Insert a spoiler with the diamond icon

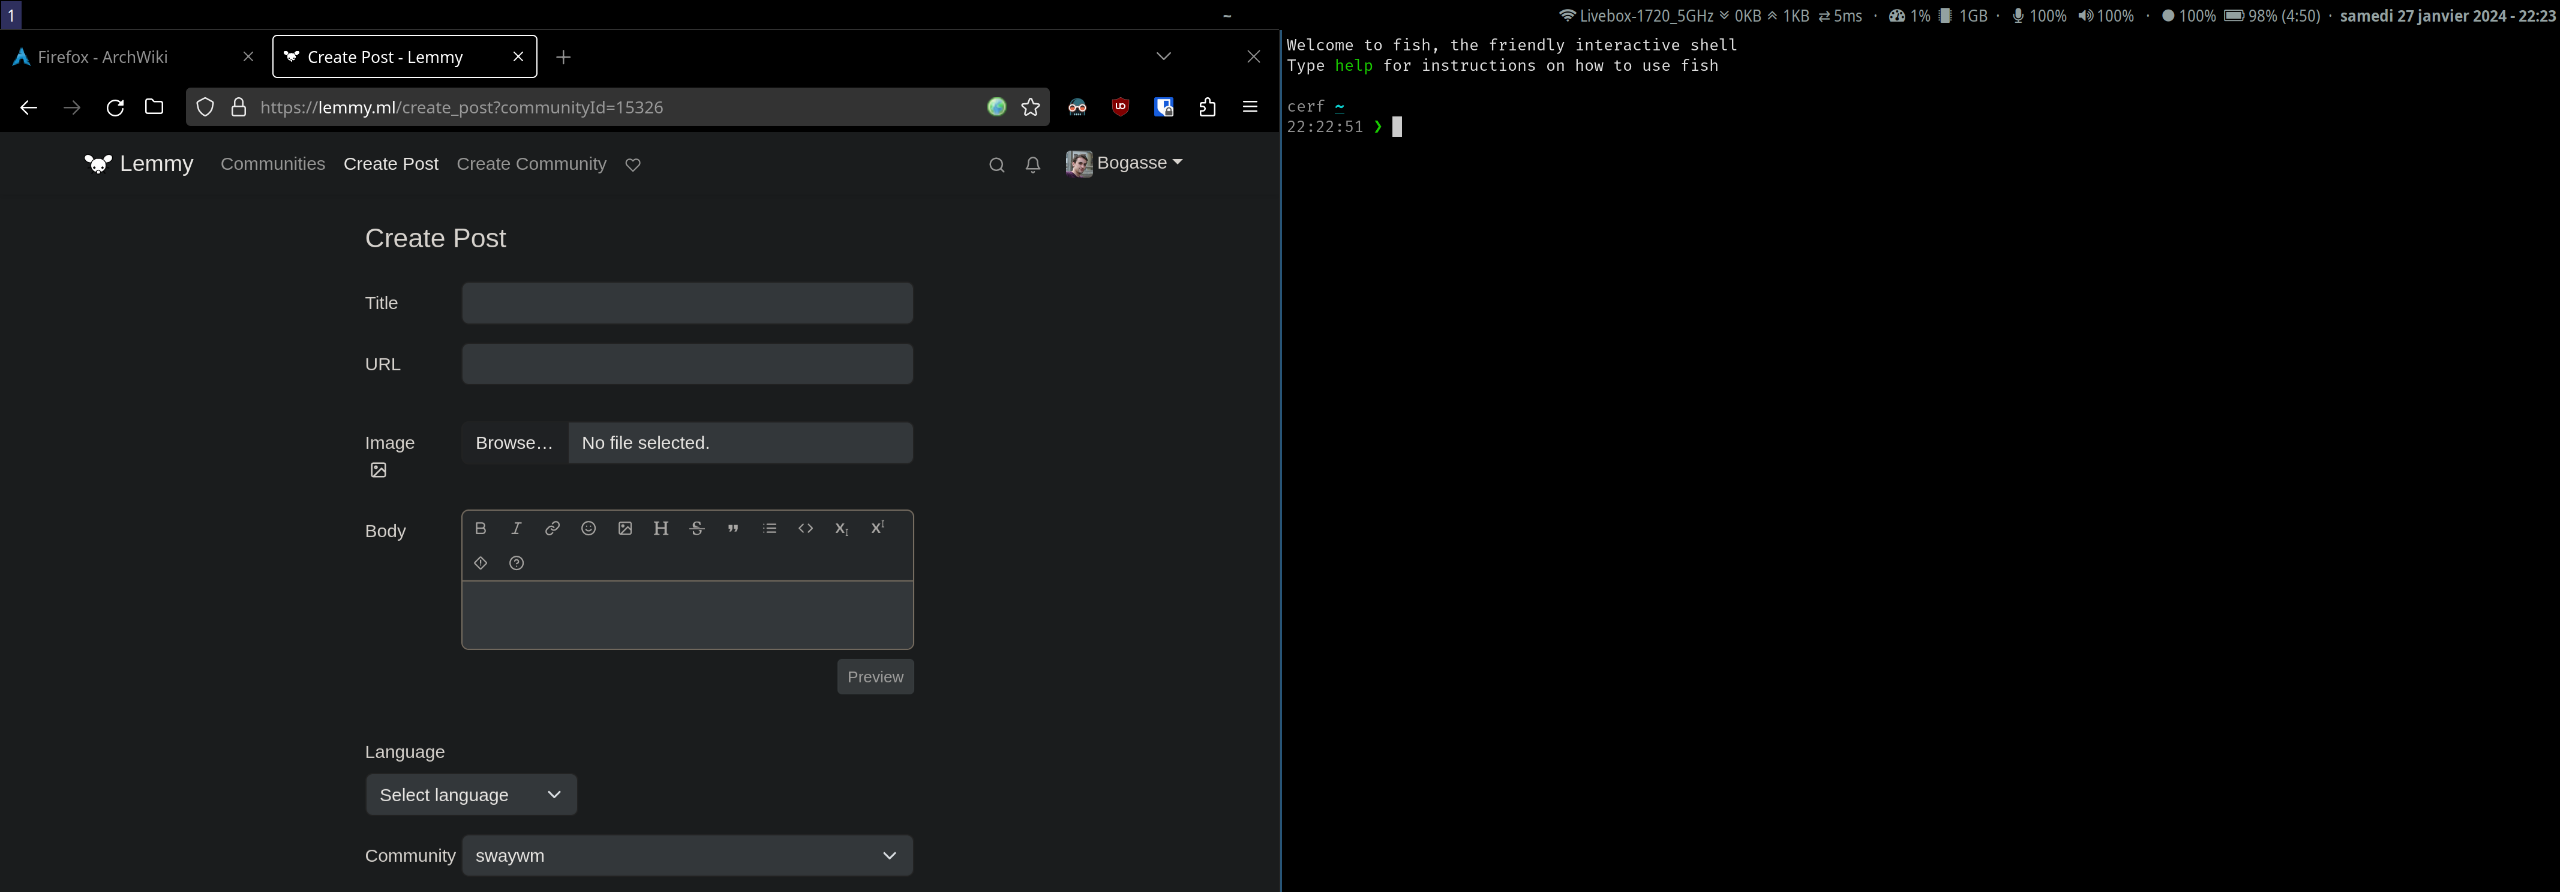(x=480, y=563)
